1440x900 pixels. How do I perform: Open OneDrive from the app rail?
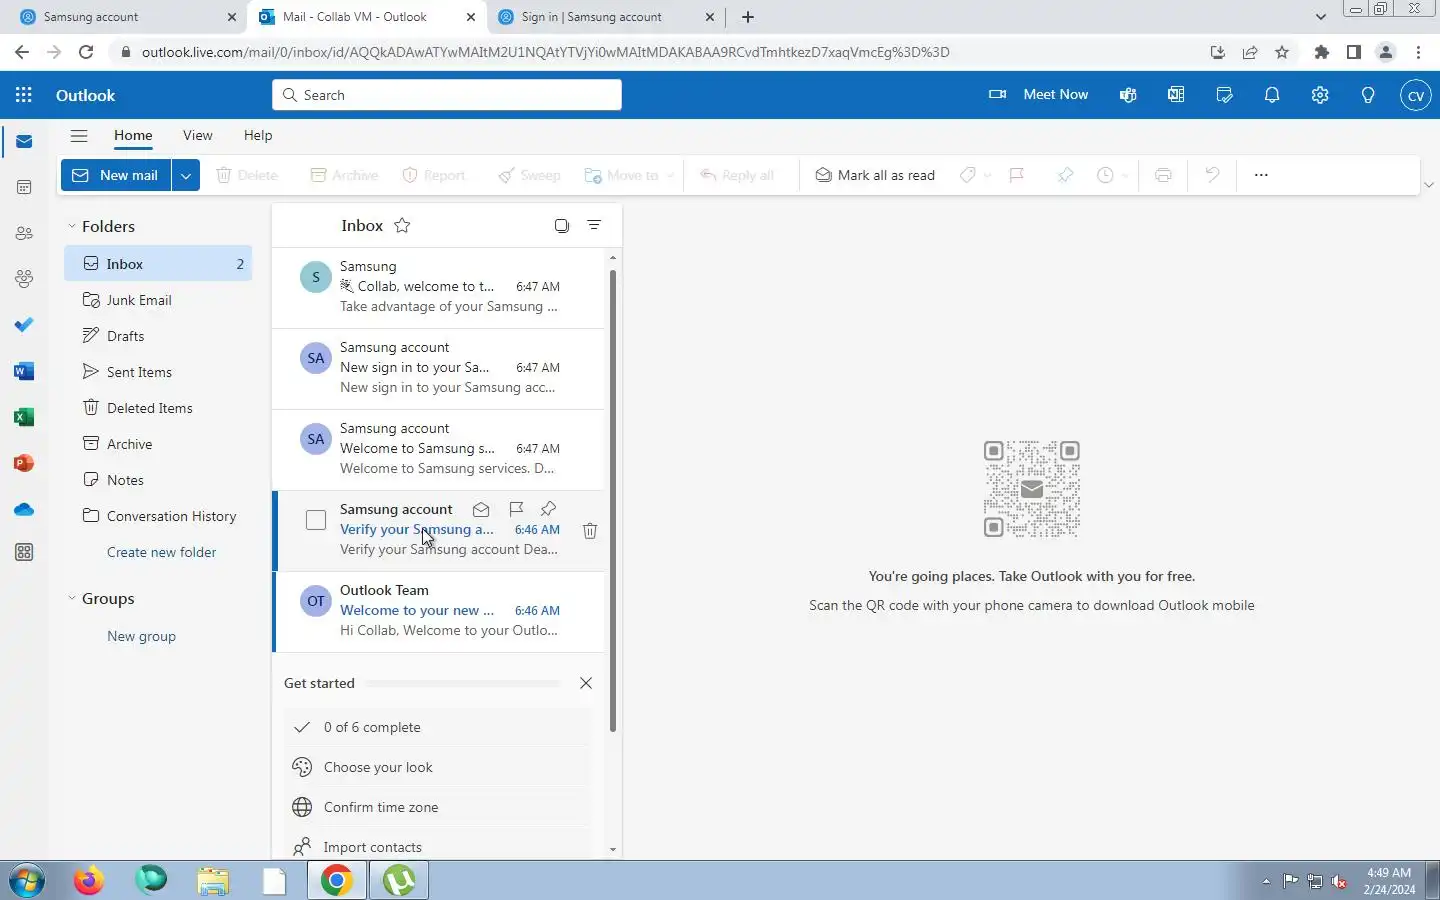[24, 509]
